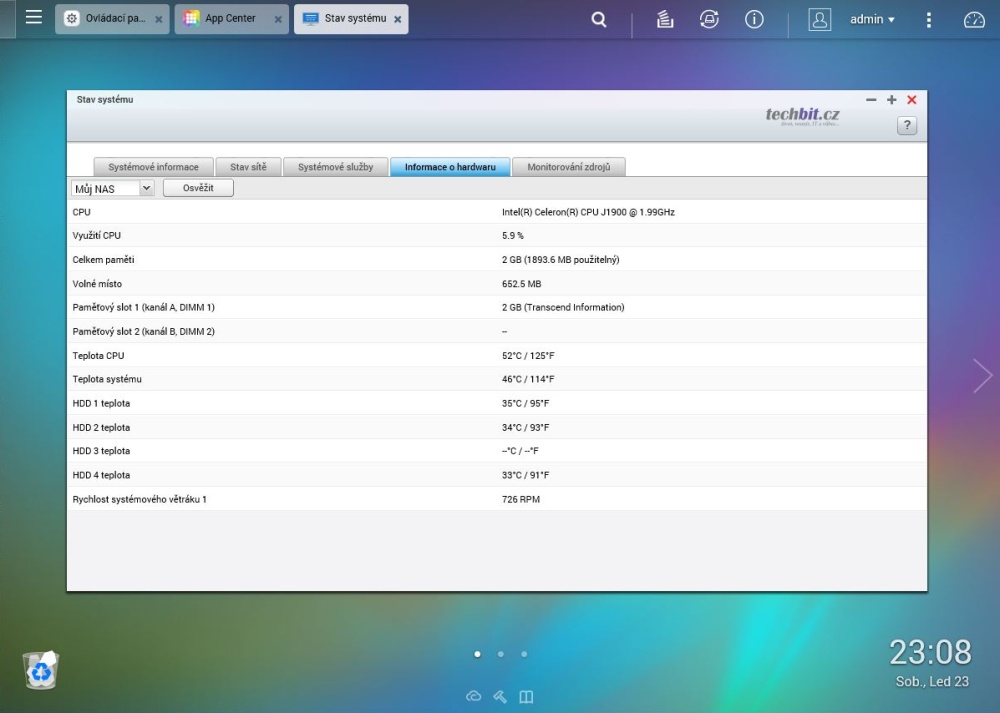
Task: Click the help question mark button
Action: [x=906, y=125]
